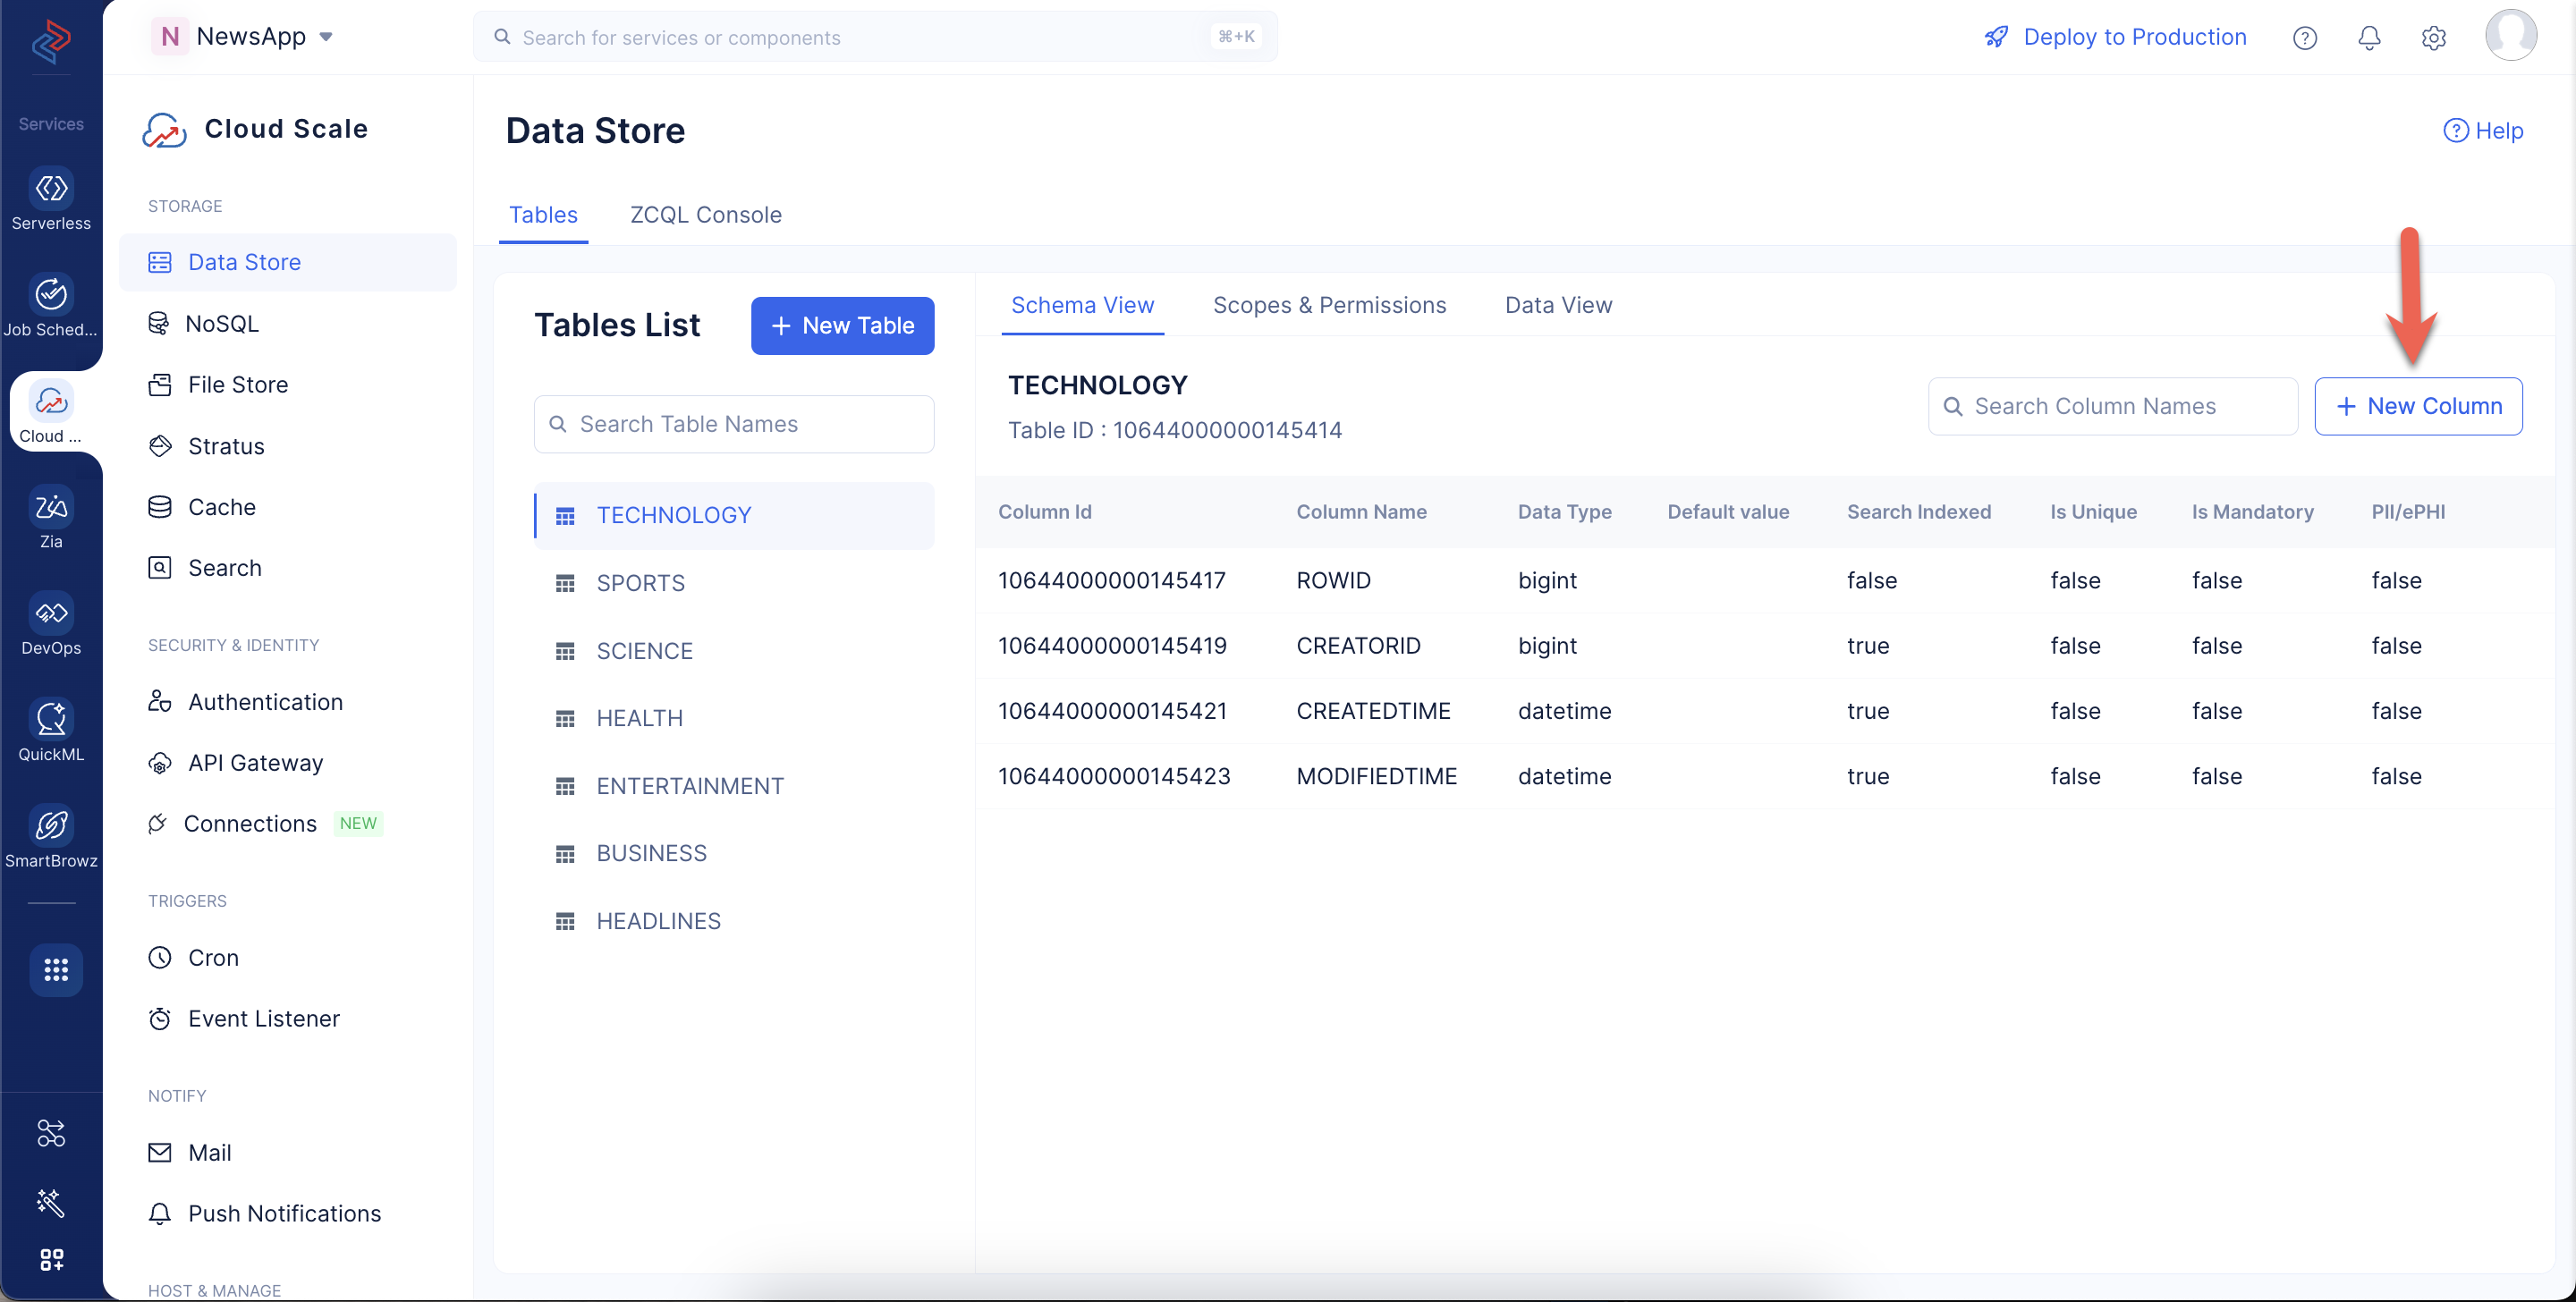
Task: Switch to the Data View tab
Action: (1558, 305)
